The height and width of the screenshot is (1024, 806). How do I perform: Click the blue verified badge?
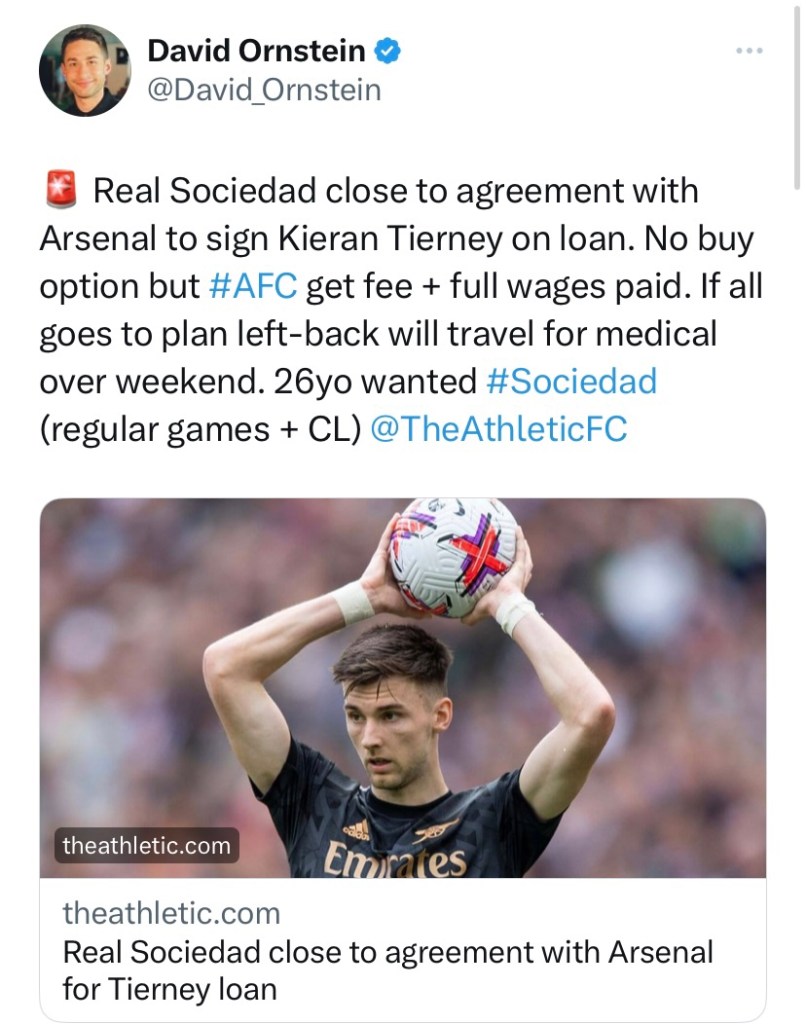click(387, 51)
